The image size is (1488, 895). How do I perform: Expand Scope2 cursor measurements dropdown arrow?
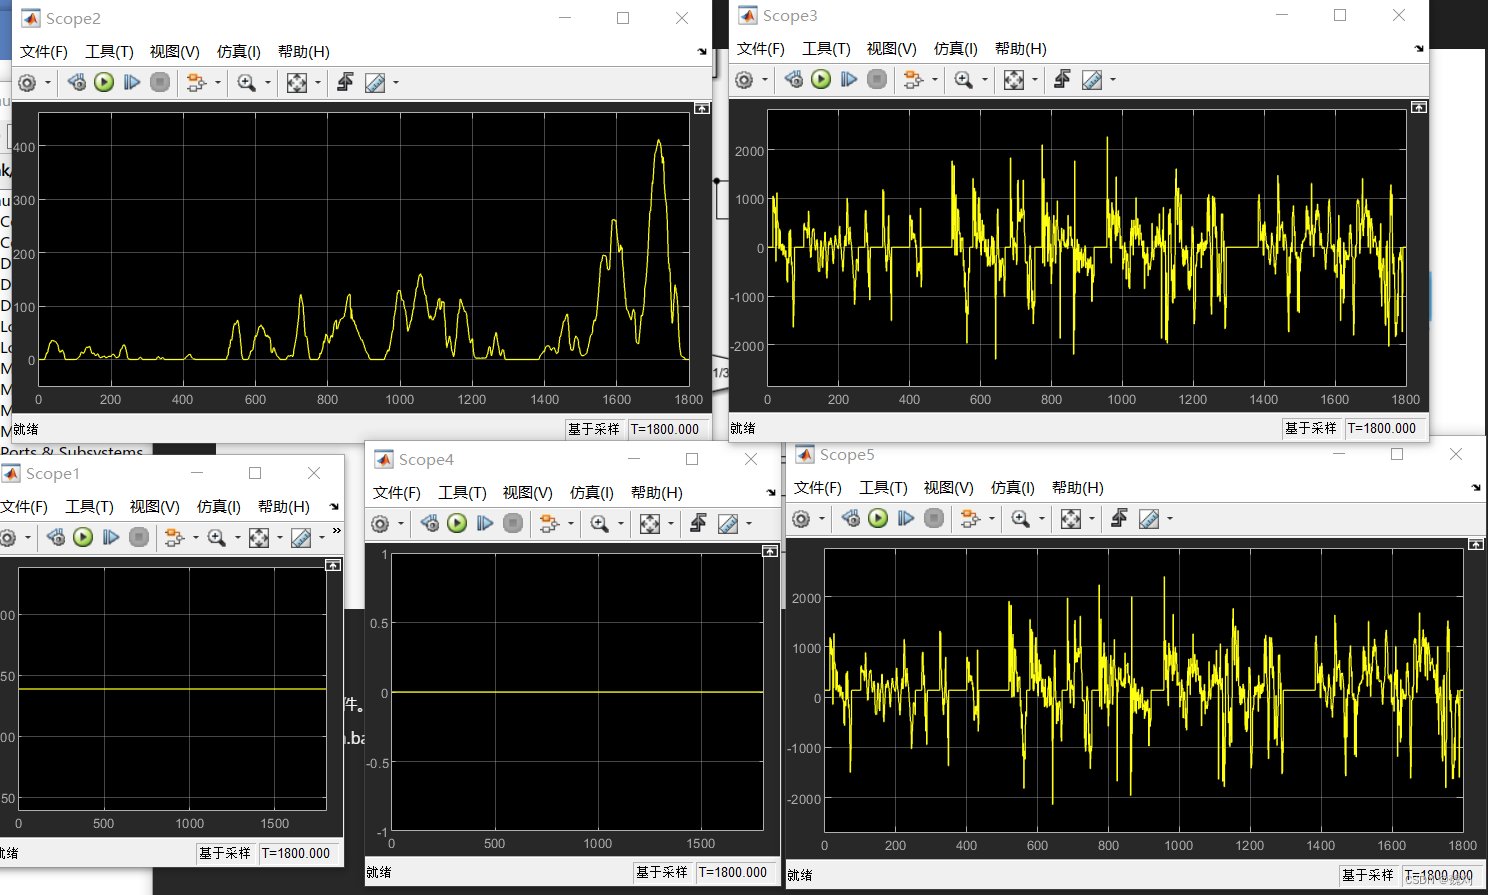click(x=396, y=83)
